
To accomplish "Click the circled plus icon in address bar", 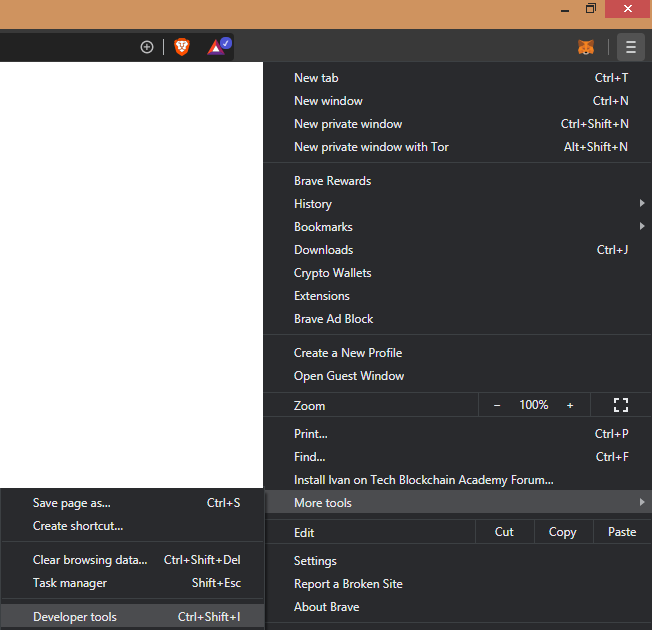I will (147, 47).
